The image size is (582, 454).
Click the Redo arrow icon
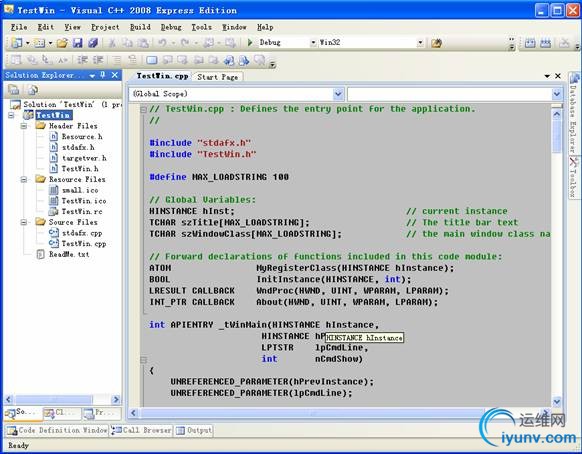[x=185, y=43]
